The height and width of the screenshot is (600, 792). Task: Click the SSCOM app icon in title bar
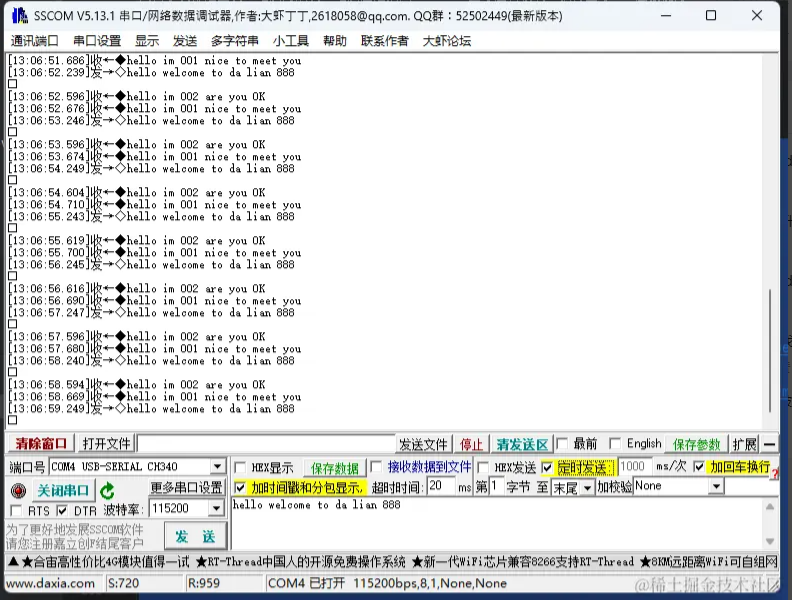(16, 16)
